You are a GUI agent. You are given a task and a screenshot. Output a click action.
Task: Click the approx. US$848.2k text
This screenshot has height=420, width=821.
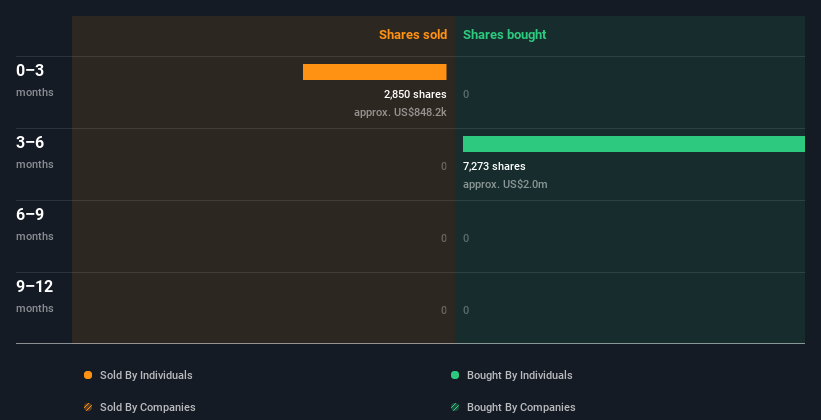click(400, 112)
